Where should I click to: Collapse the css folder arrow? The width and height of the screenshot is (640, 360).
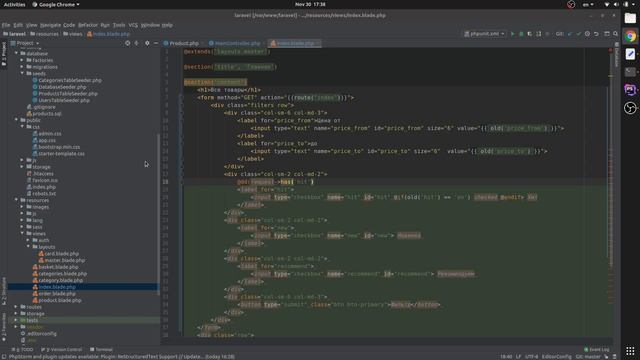pyautogui.click(x=22, y=127)
